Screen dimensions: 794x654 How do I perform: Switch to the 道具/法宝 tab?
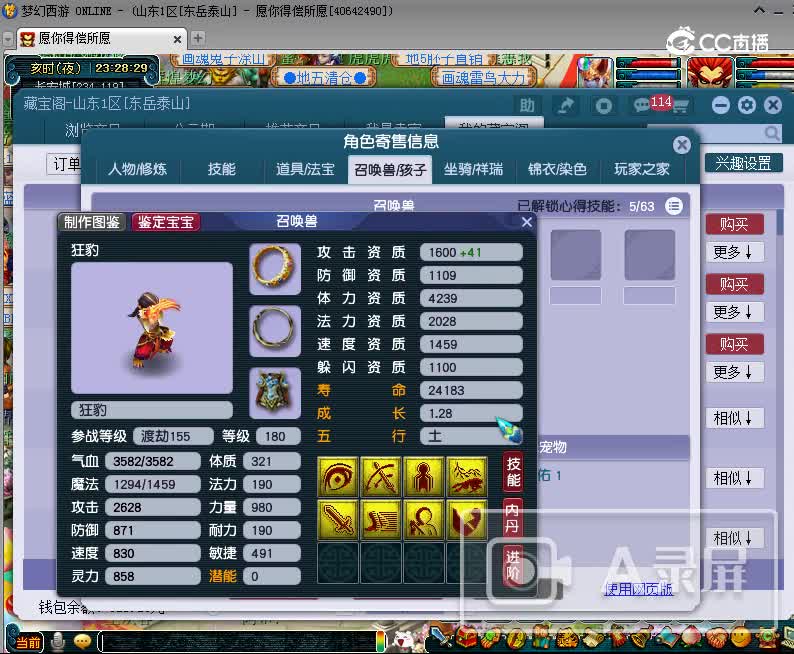coord(305,169)
